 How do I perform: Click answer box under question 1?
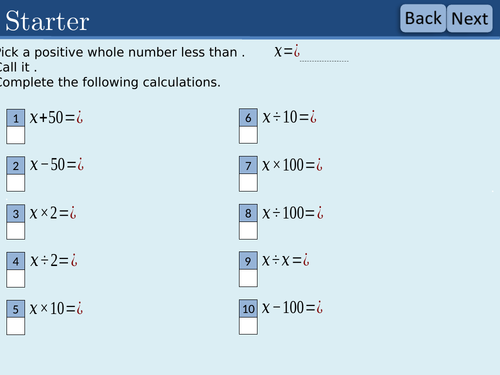pyautogui.click(x=16, y=135)
